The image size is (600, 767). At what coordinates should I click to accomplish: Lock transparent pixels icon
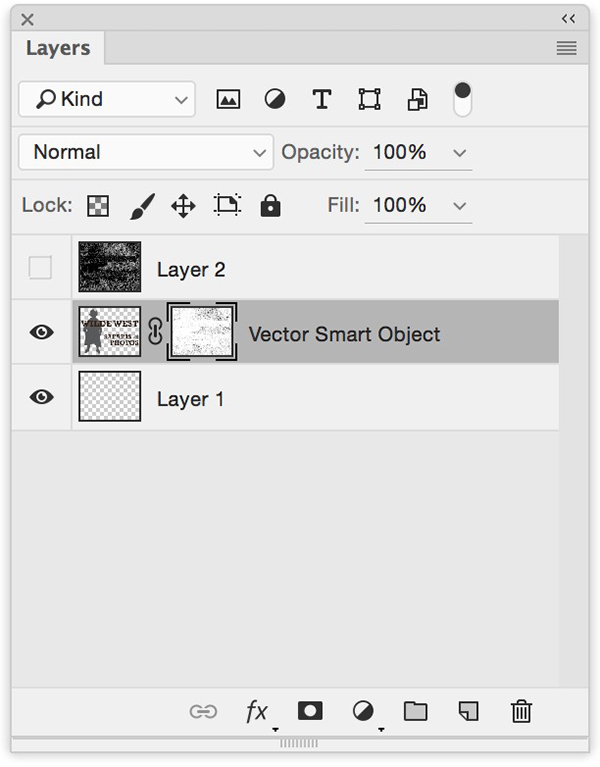[x=98, y=205]
